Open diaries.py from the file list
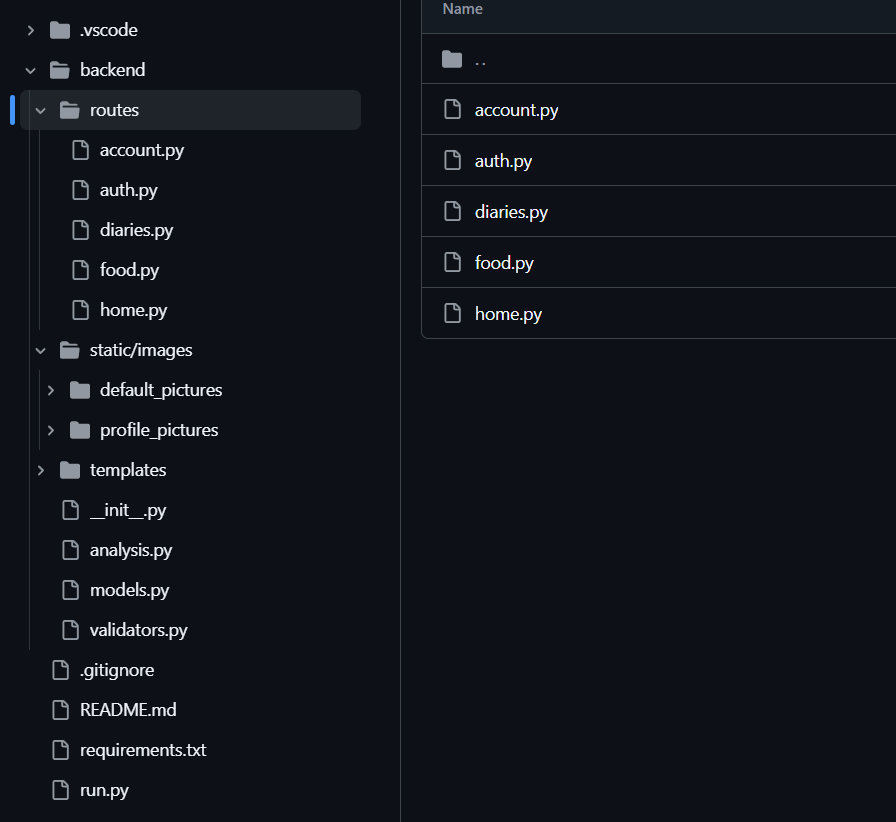Screen dimensions: 896x822 (x=511, y=211)
